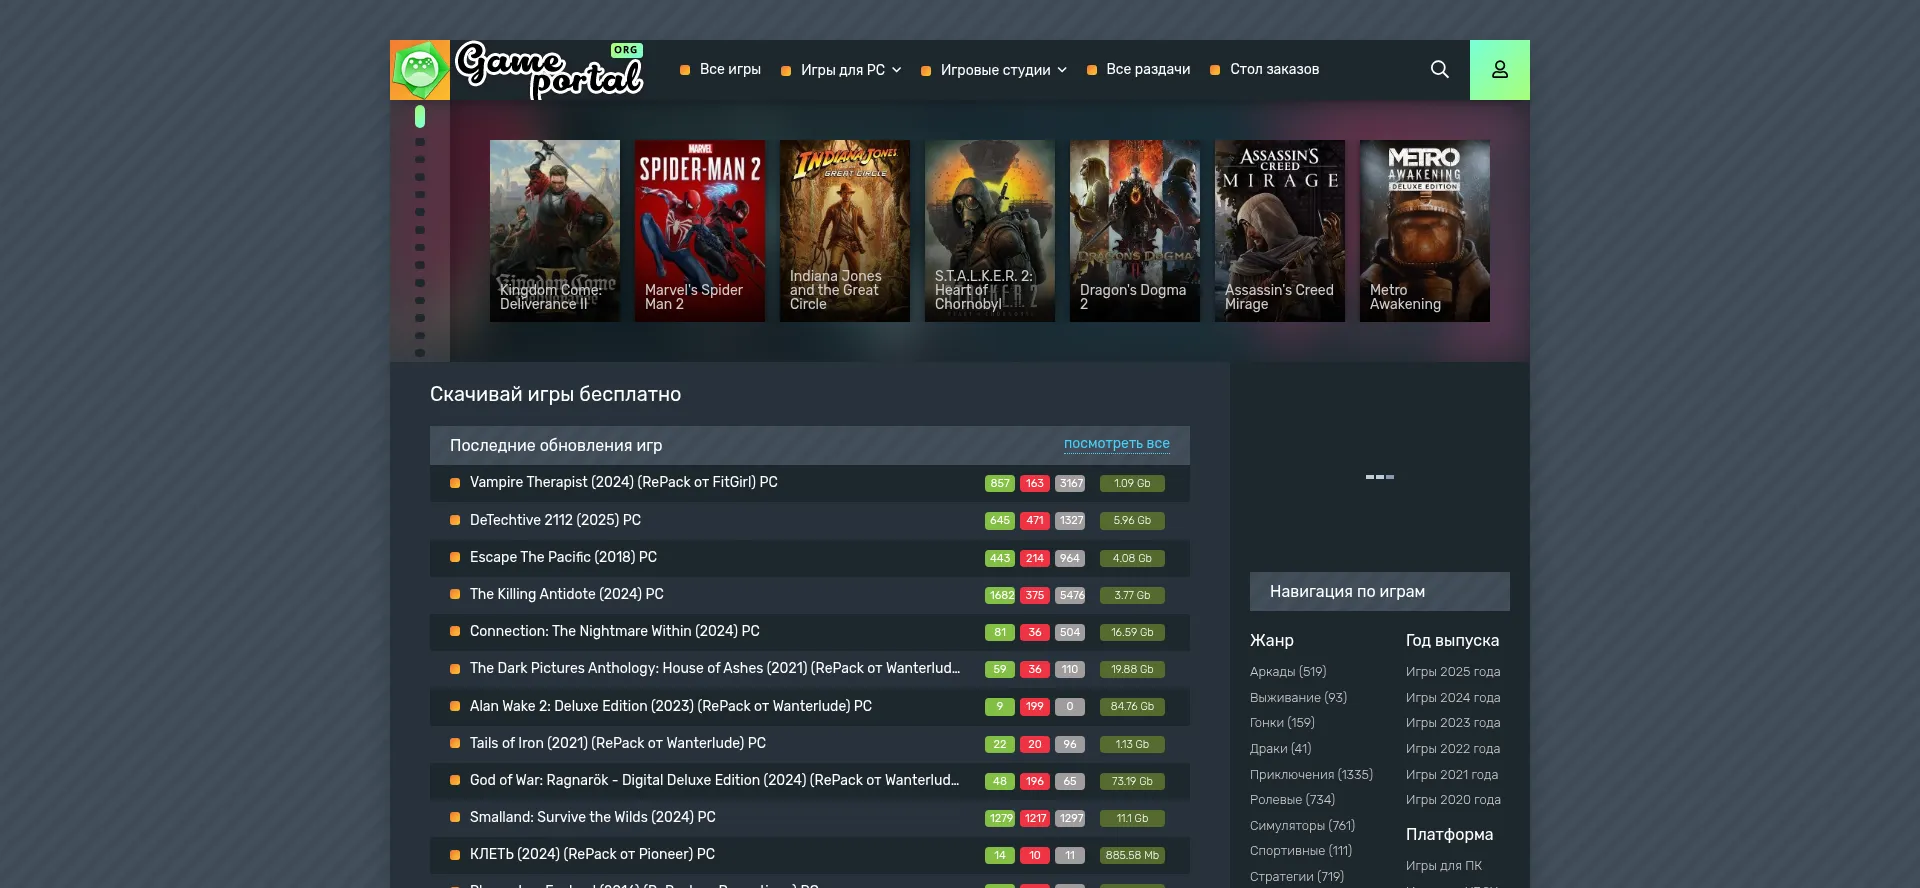This screenshot has width=1920, height=888.
Task: Click the 3.77 Gb size badge
Action: click(x=1132, y=595)
